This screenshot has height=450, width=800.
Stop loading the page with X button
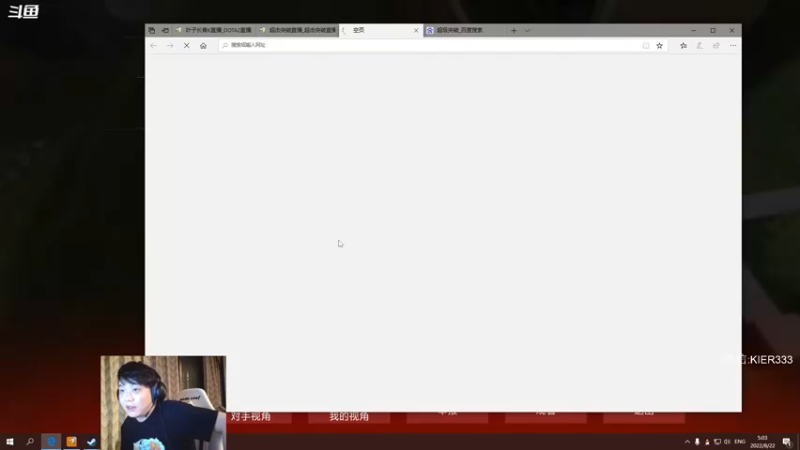tap(187, 45)
